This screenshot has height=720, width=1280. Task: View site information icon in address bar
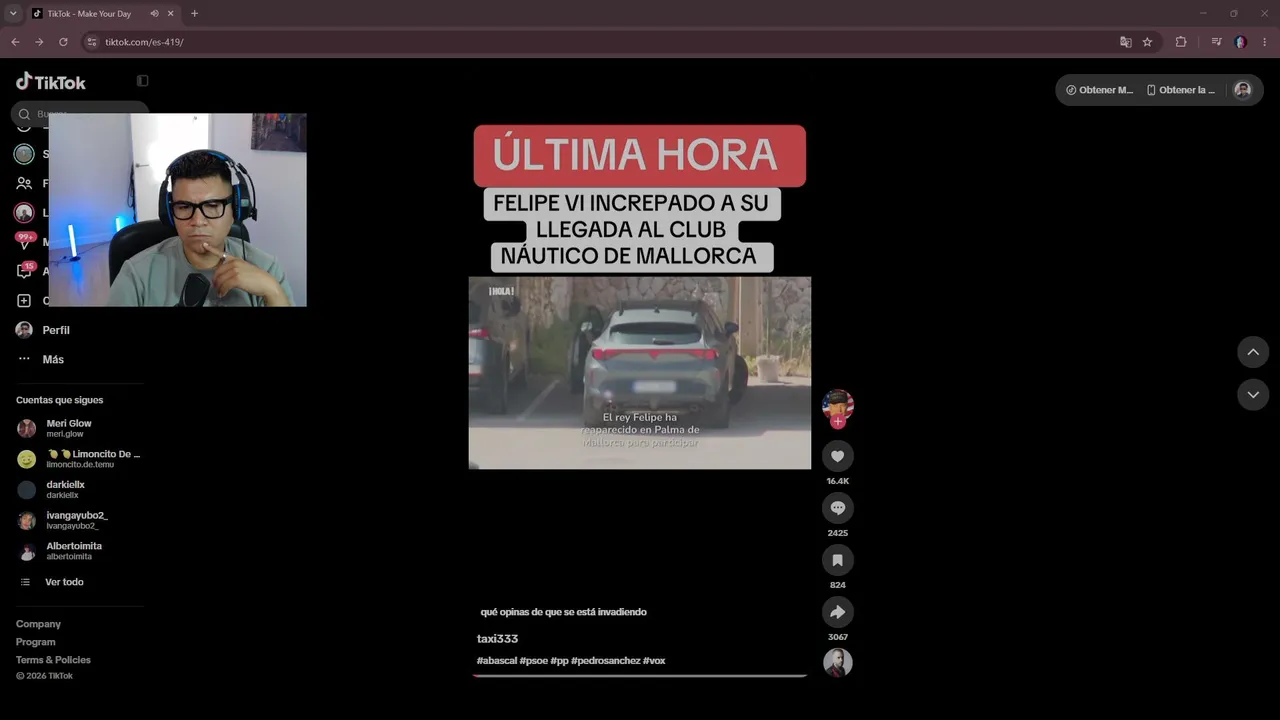[92, 42]
